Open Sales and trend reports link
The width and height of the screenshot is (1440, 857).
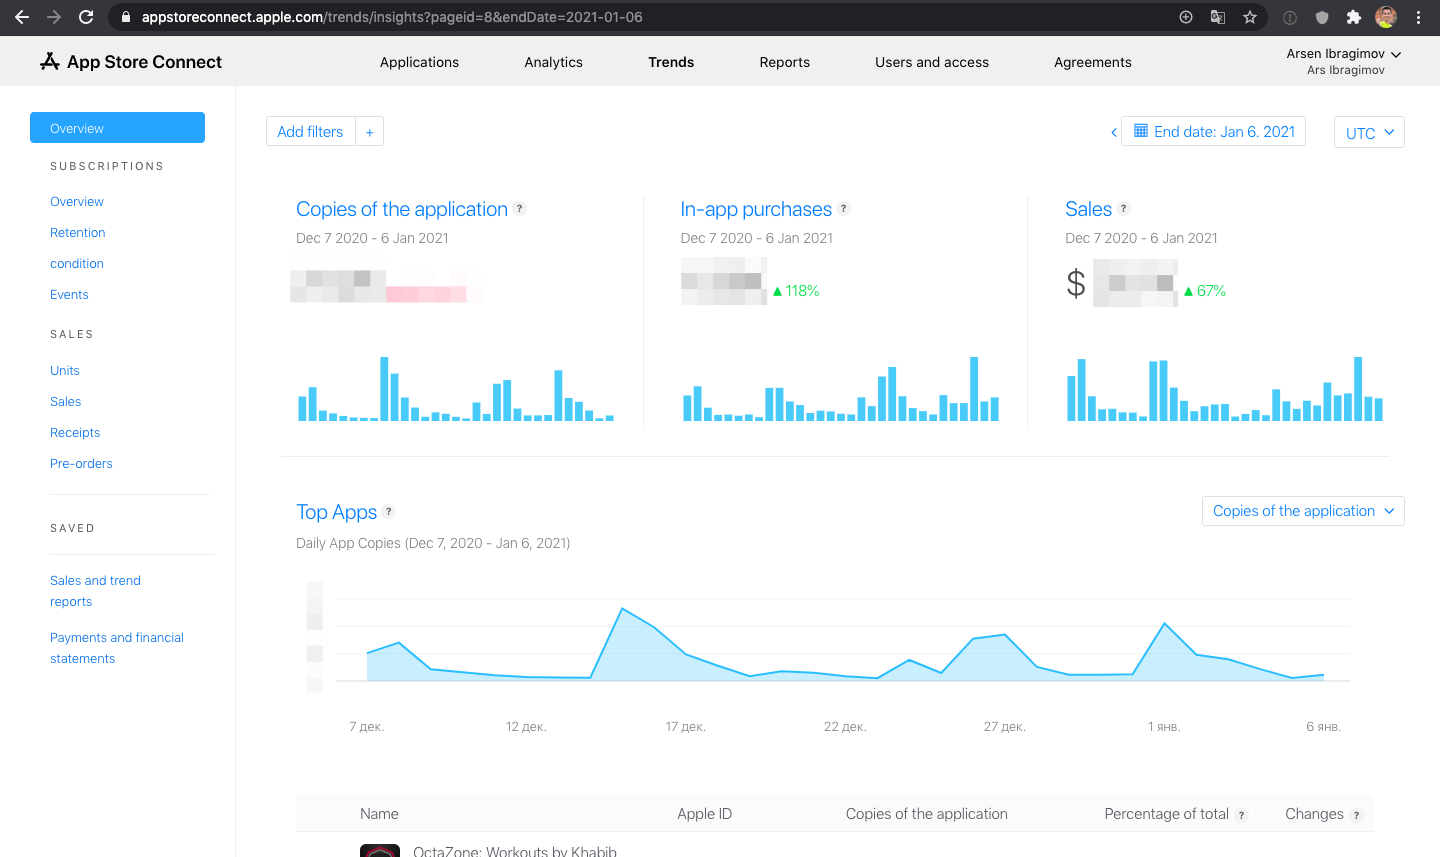click(x=95, y=591)
